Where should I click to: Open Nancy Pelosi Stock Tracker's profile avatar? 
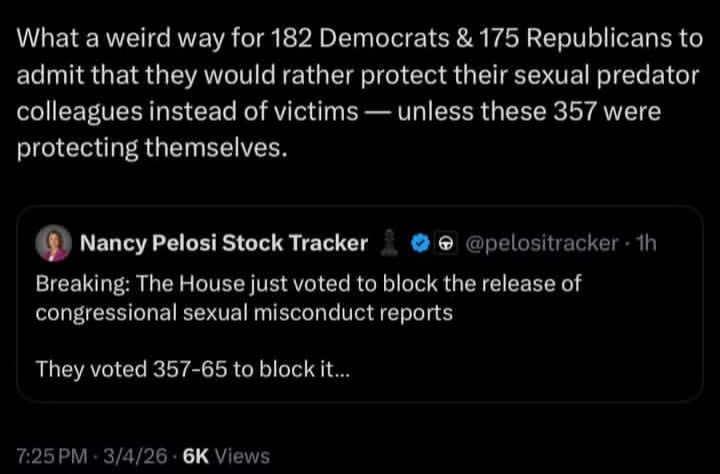tap(53, 244)
